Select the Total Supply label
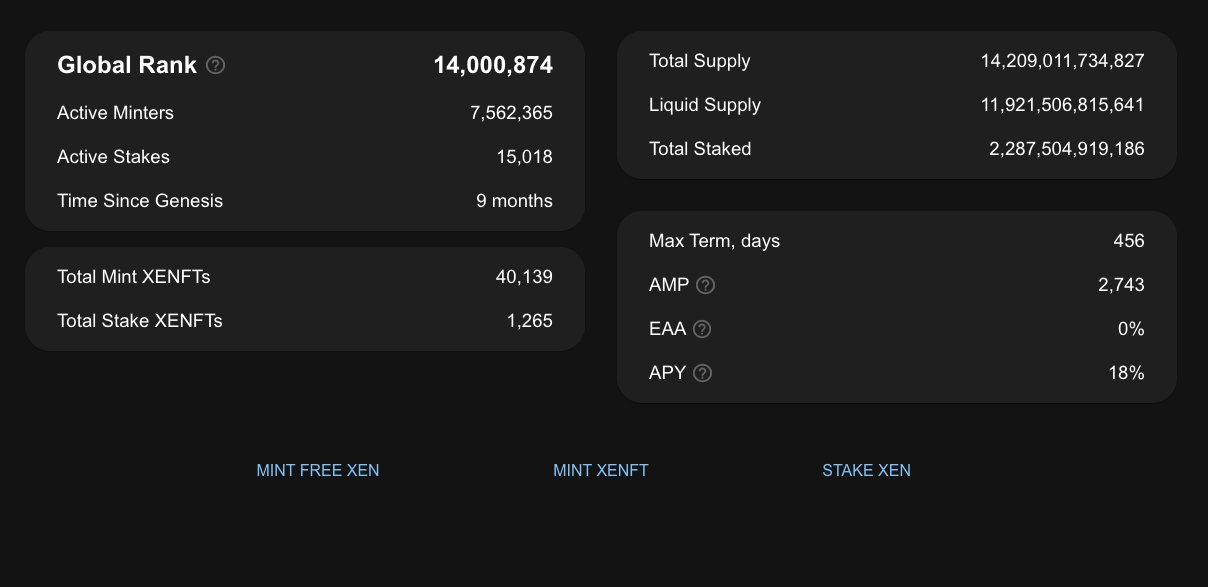 tap(700, 61)
